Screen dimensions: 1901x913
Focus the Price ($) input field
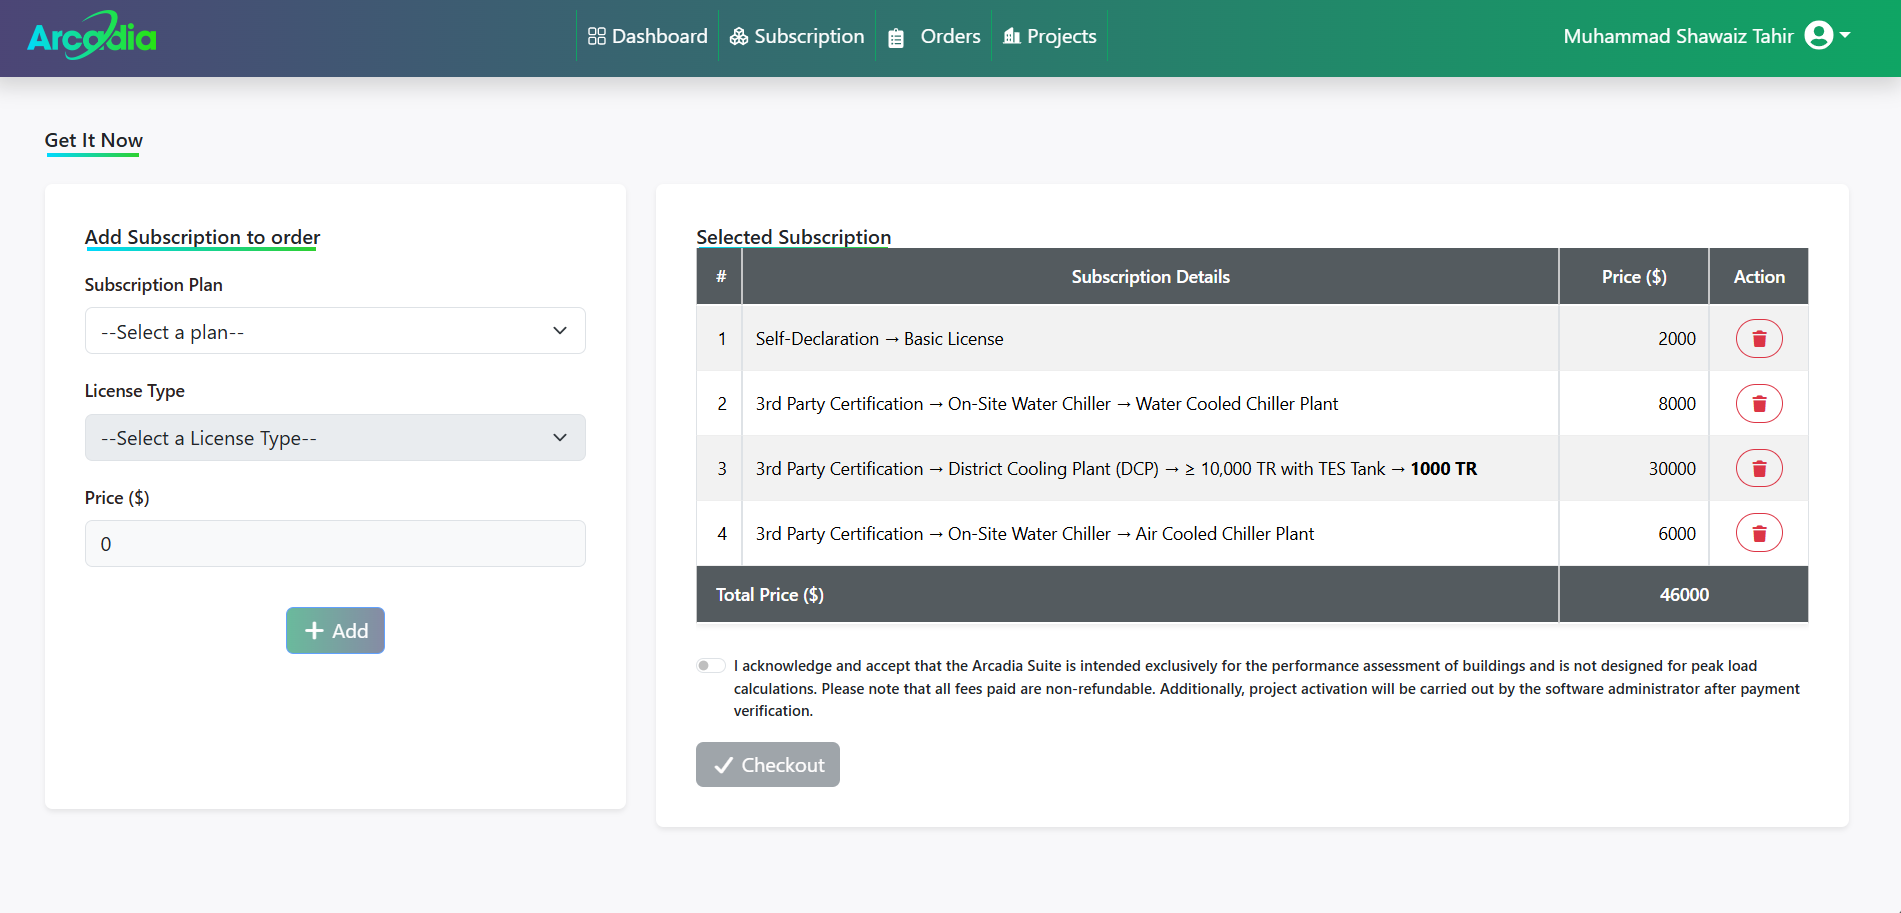click(335, 544)
